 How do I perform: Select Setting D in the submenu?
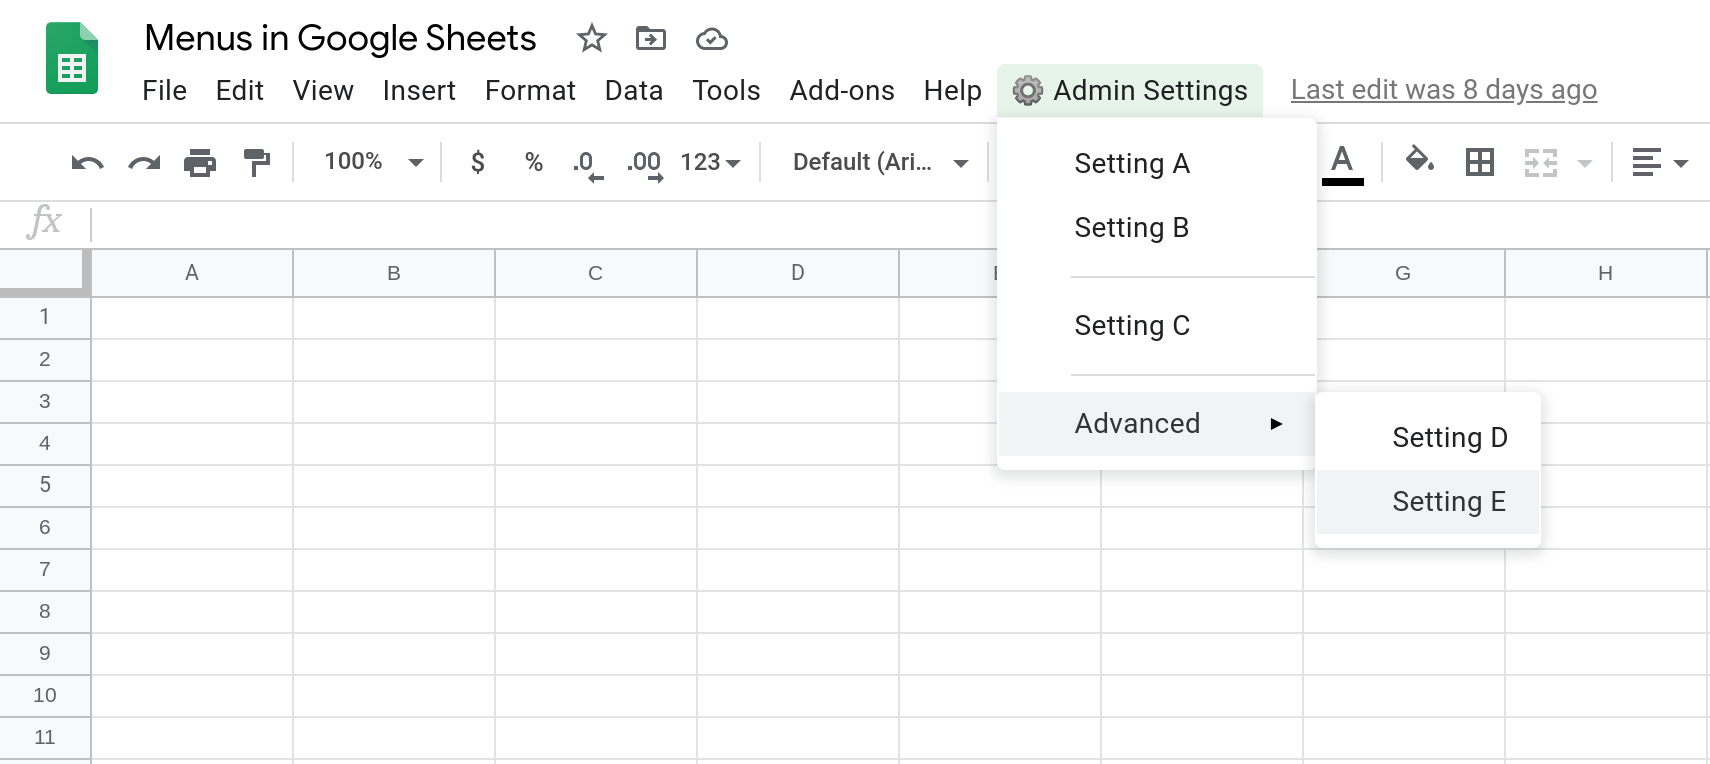coord(1428,438)
